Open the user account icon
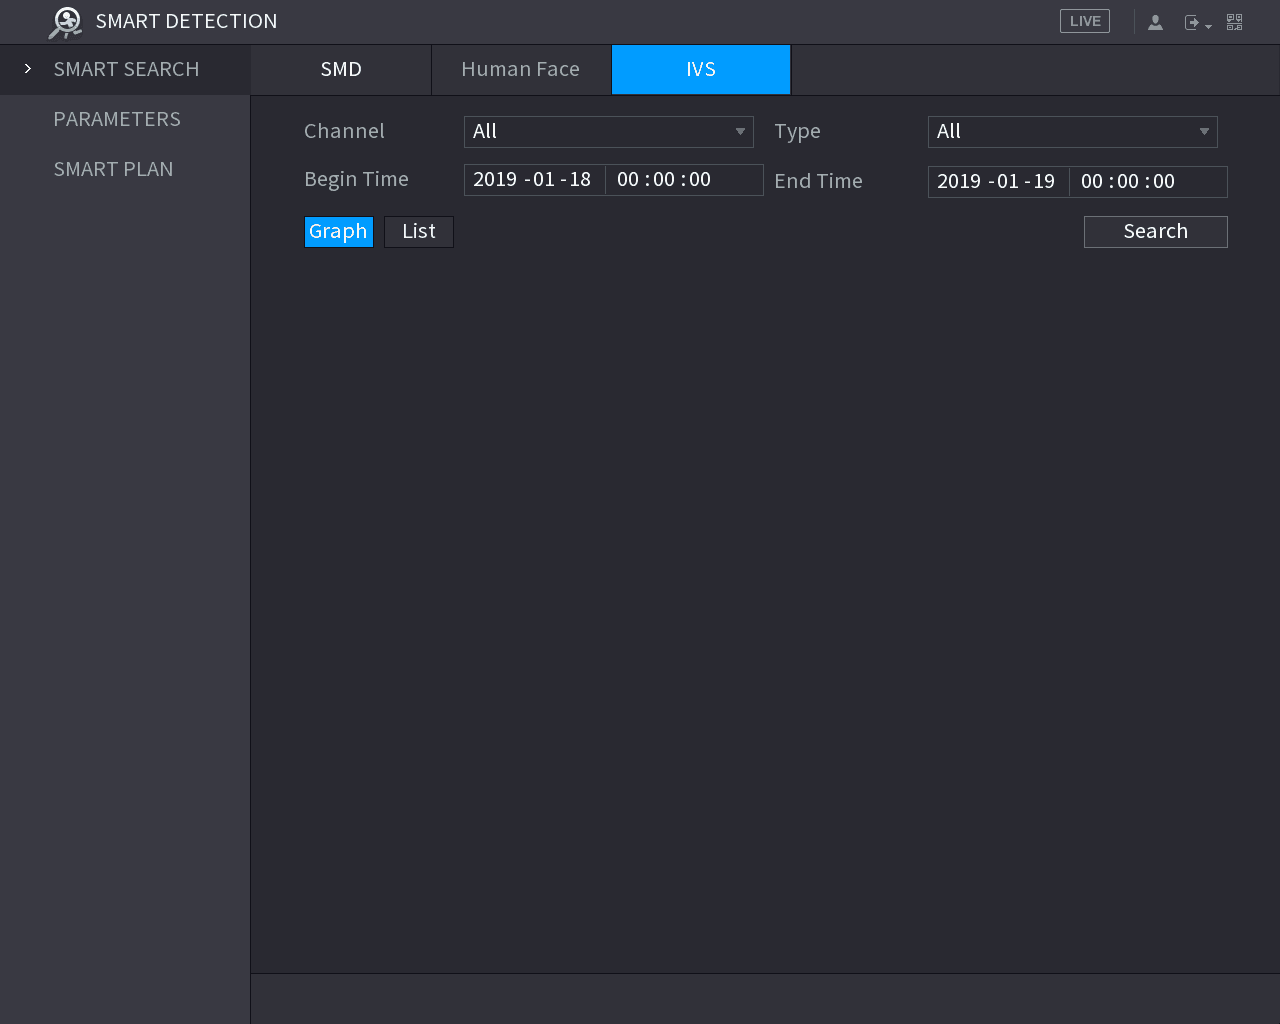 (x=1155, y=22)
